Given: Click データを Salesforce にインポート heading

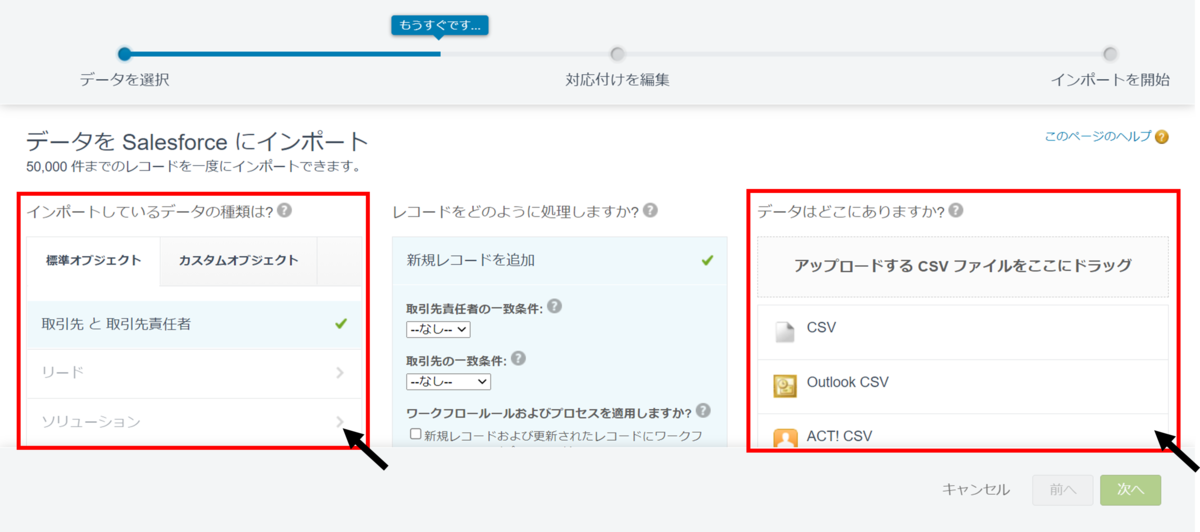Looking at the screenshot, I should 197,141.
